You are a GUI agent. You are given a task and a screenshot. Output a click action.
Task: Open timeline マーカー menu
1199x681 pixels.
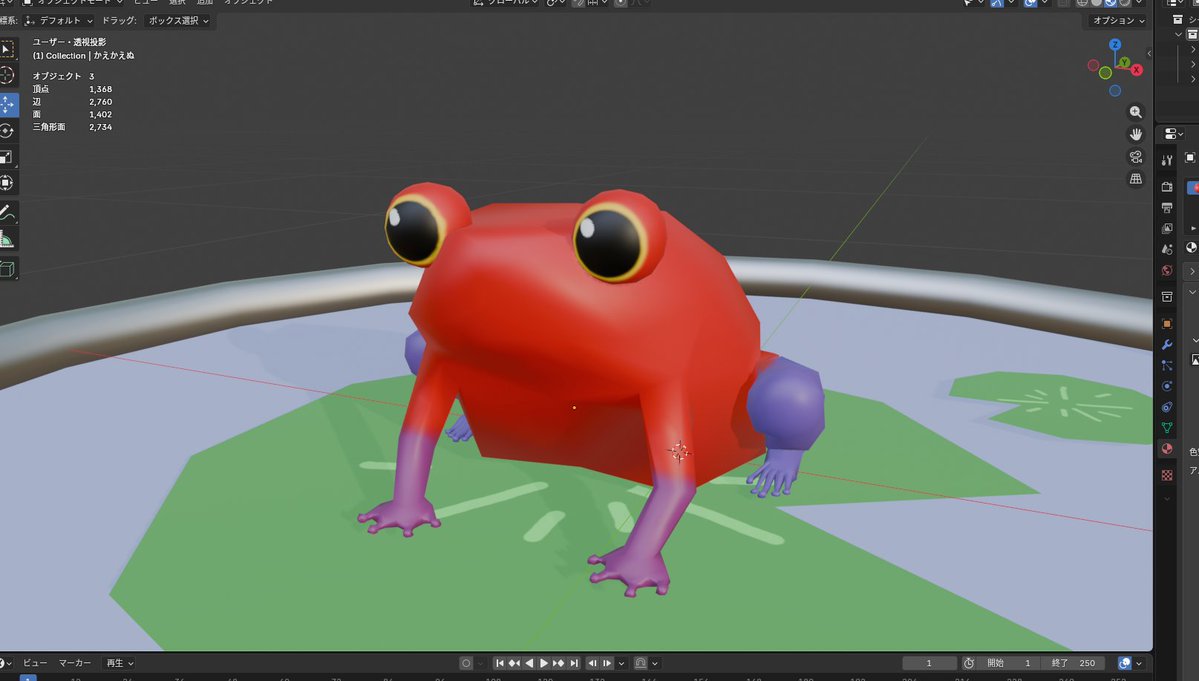coord(75,663)
